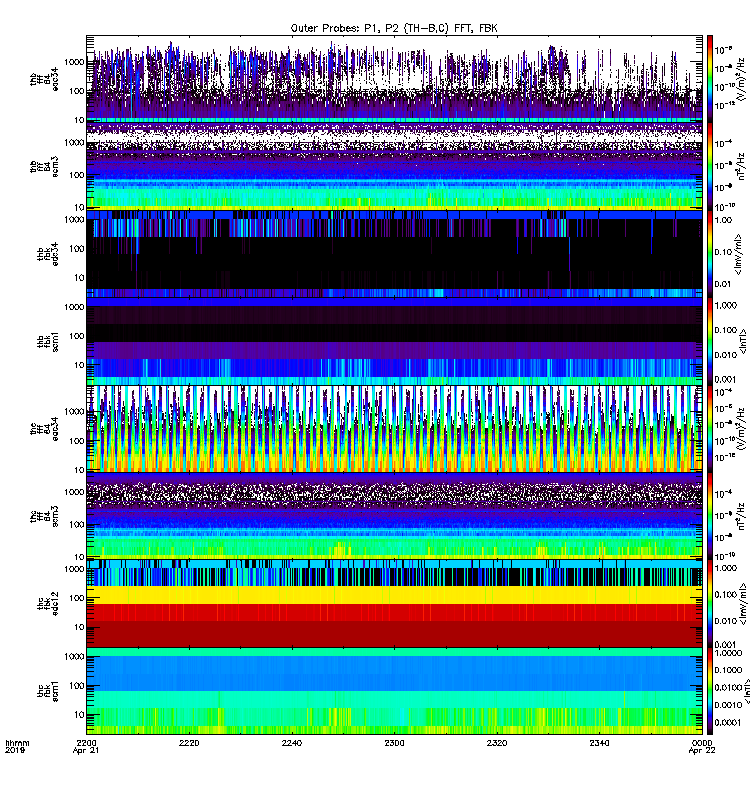The image size is (750, 800).
Task: Click the color bar beside thb fff eac34 panel
Action: [x=710, y=79]
